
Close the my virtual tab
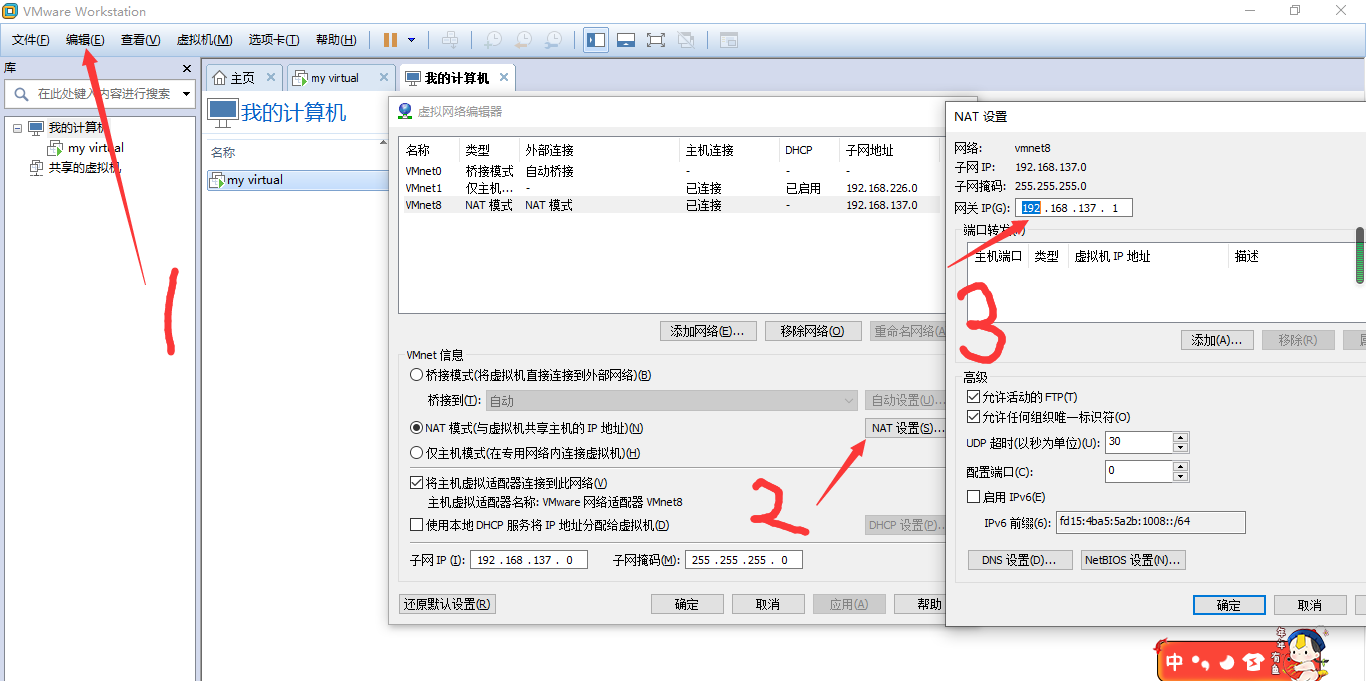383,77
